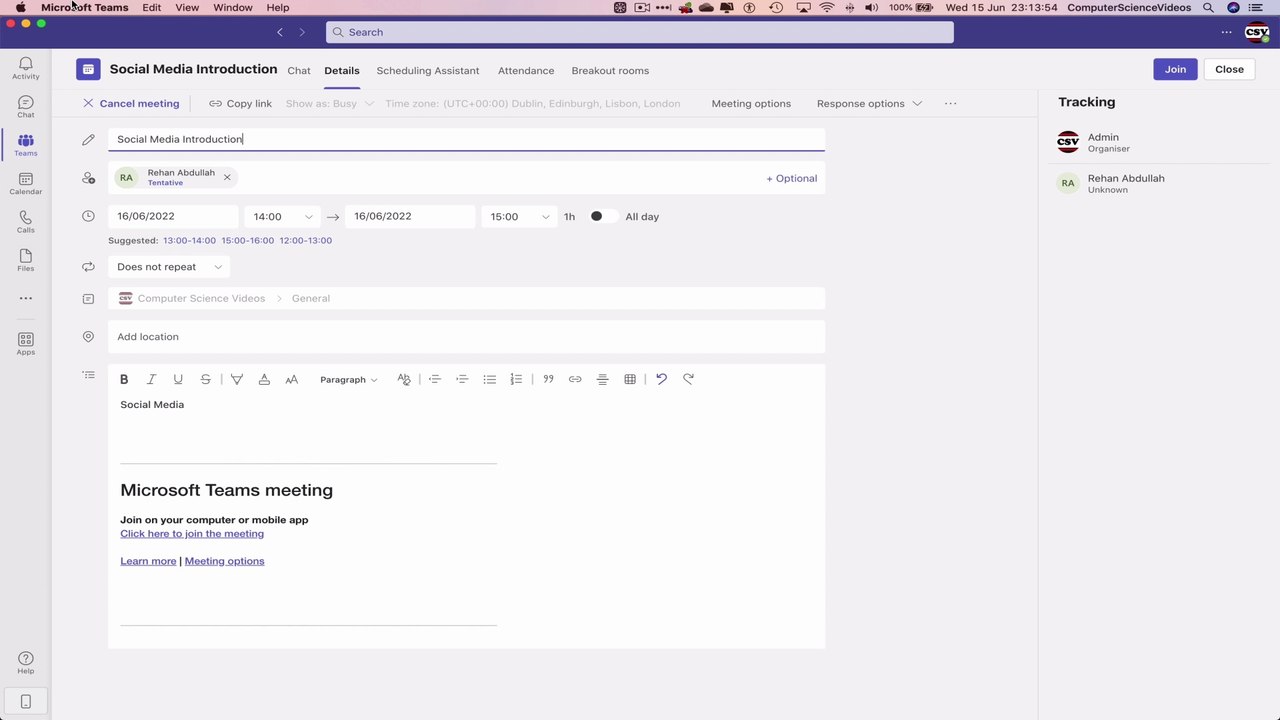Viewport: 1280px width, 720px height.
Task: Open the Paragraph style dropdown
Action: tap(348, 379)
